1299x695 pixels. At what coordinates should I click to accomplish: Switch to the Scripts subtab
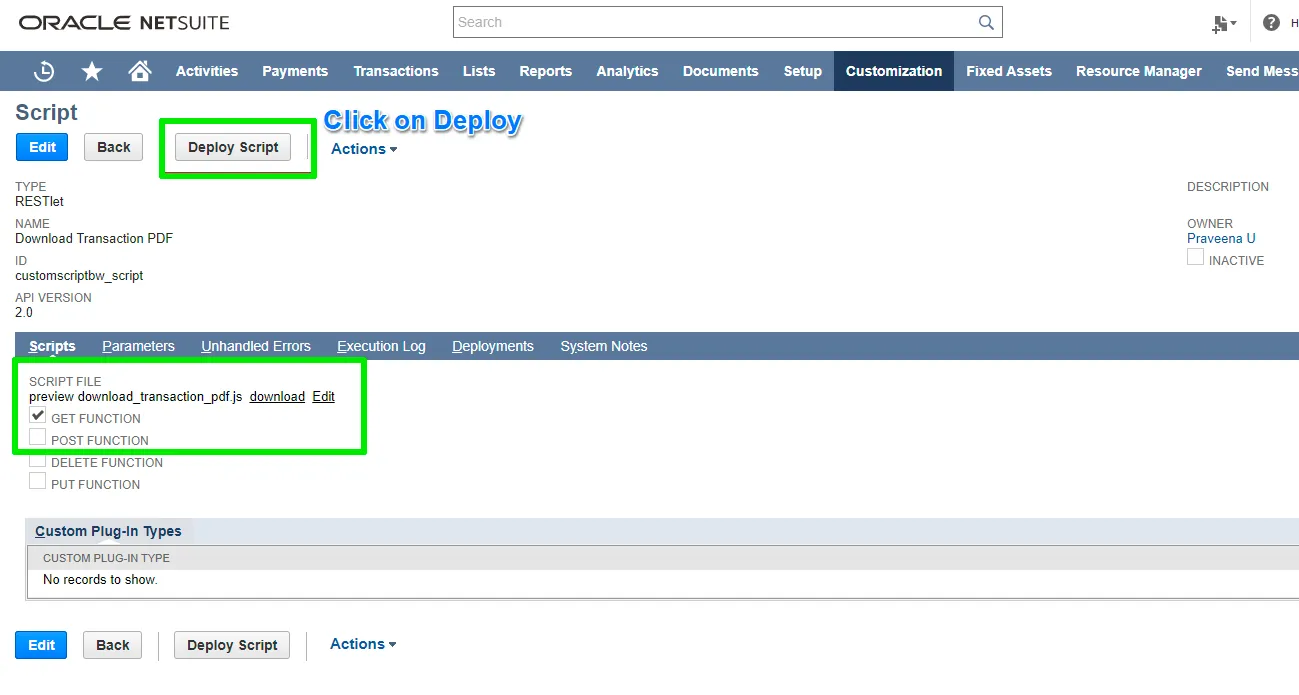tap(52, 346)
